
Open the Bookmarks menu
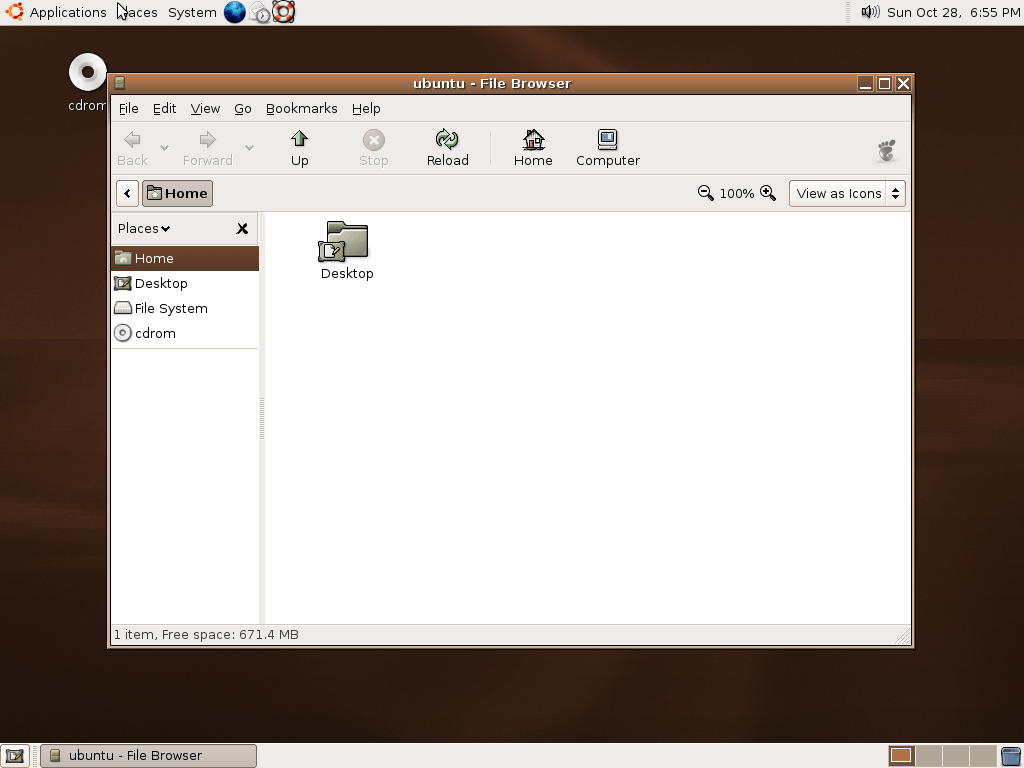point(301,108)
